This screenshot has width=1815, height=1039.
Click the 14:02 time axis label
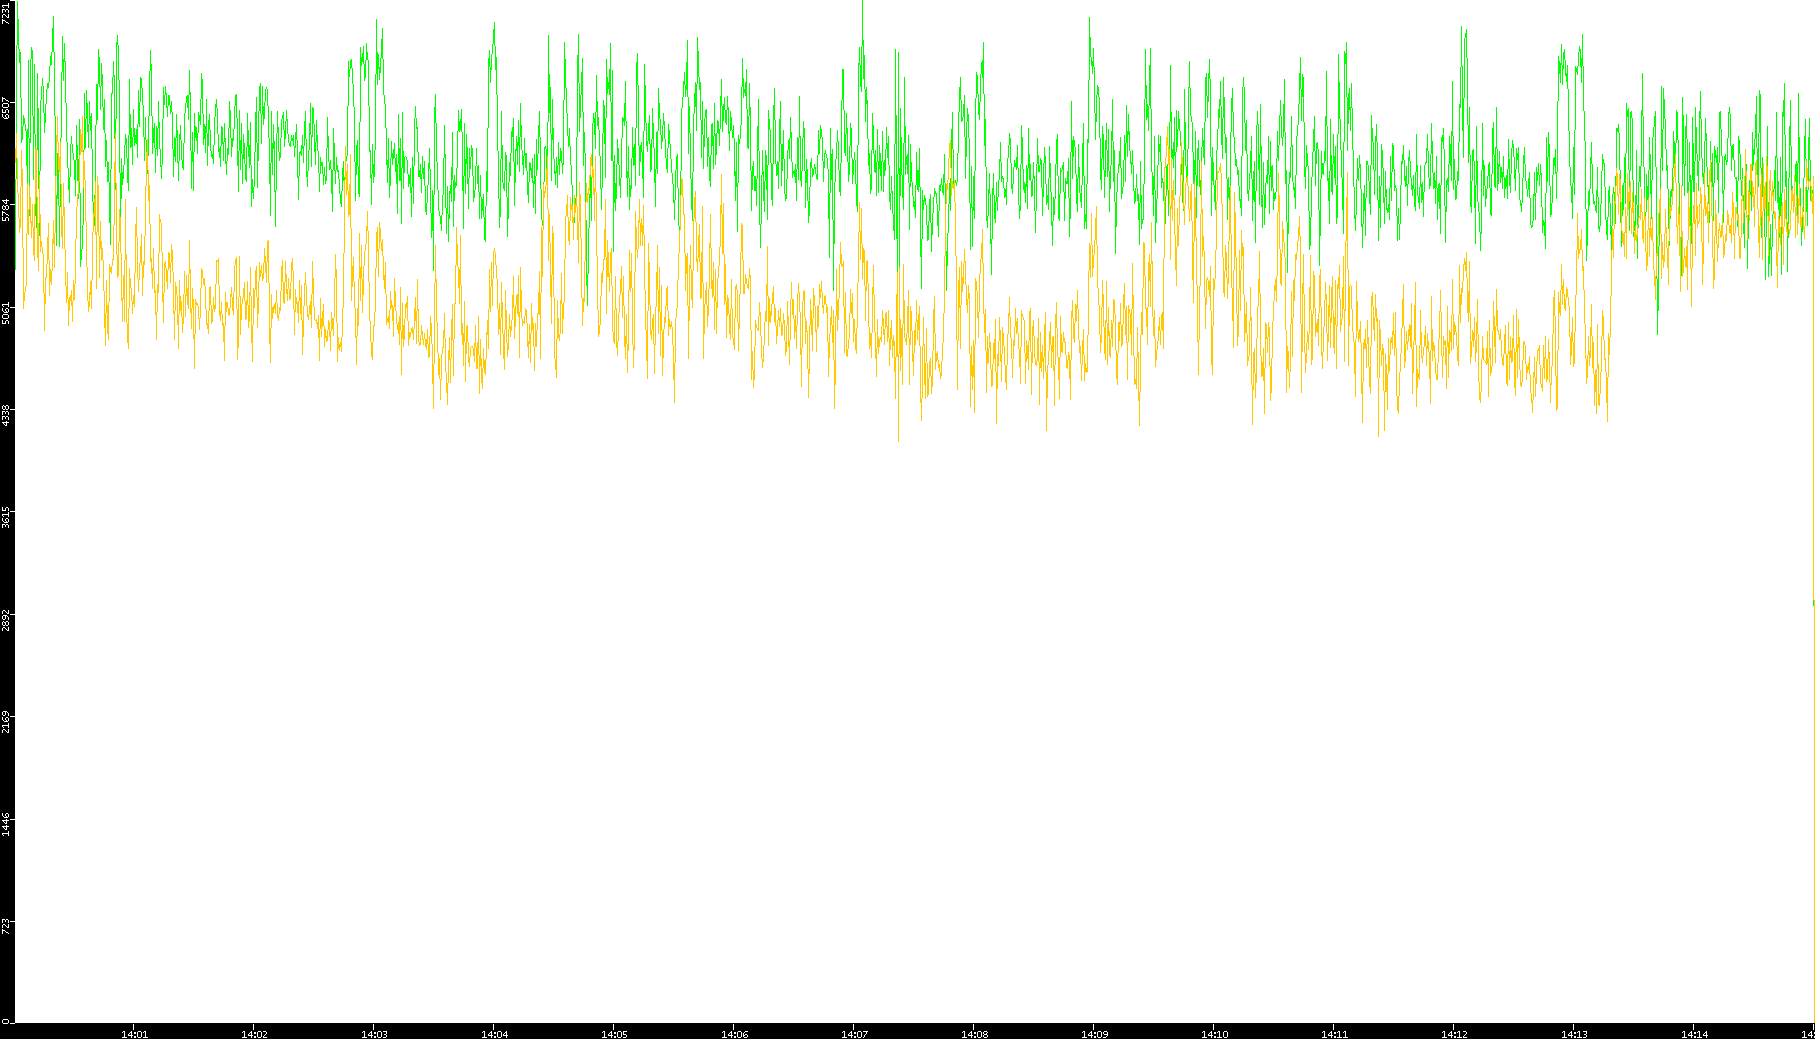click(x=254, y=1034)
